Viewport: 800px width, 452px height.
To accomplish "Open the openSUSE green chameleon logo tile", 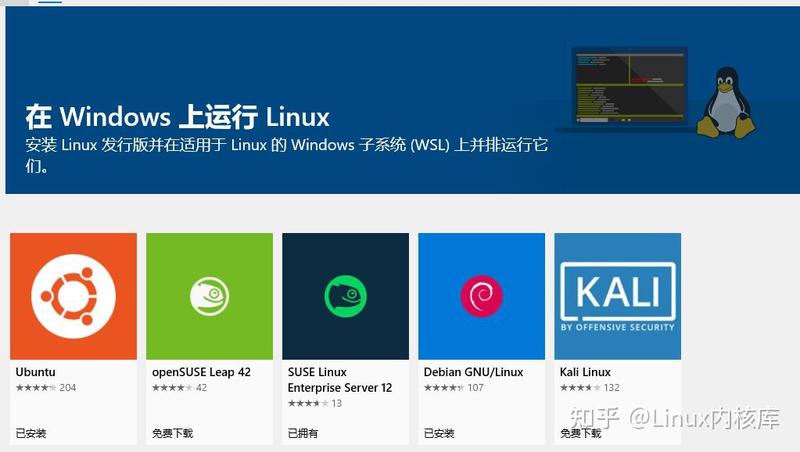I will click(x=209, y=296).
